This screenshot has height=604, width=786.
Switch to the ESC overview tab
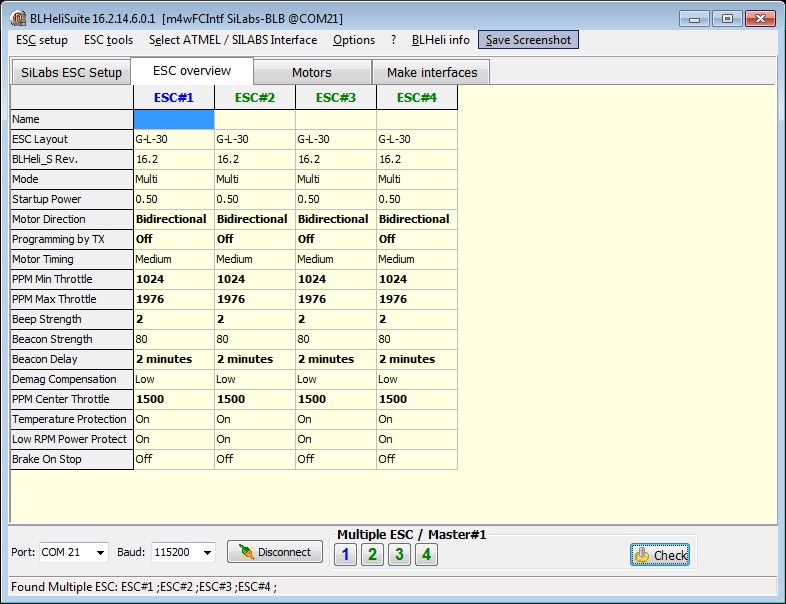click(192, 71)
